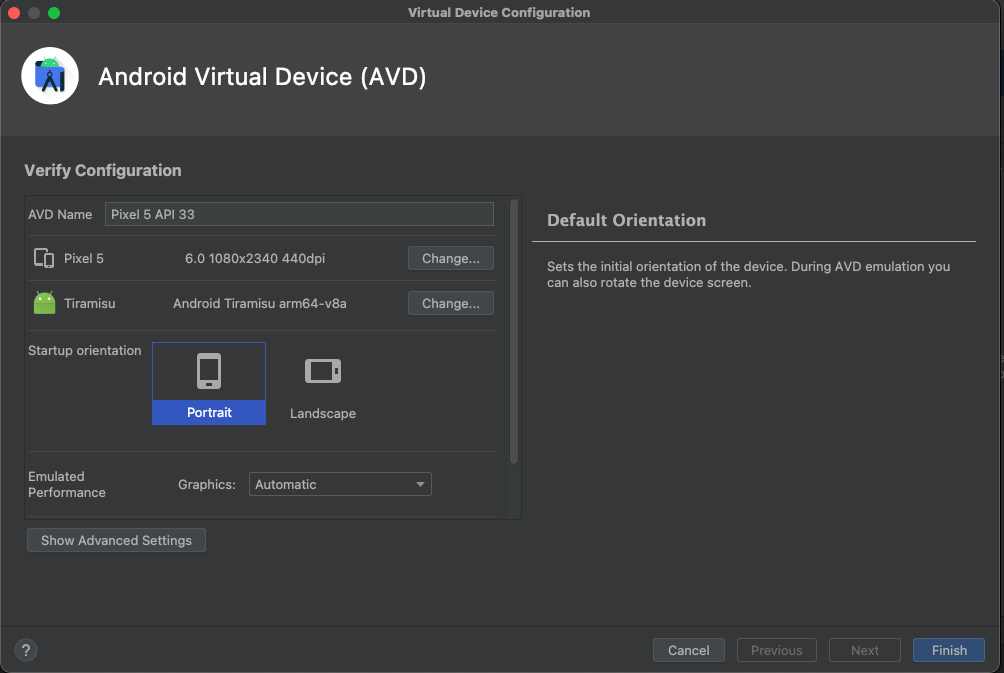Click Change button for Pixel 5 hardware

coord(450,258)
